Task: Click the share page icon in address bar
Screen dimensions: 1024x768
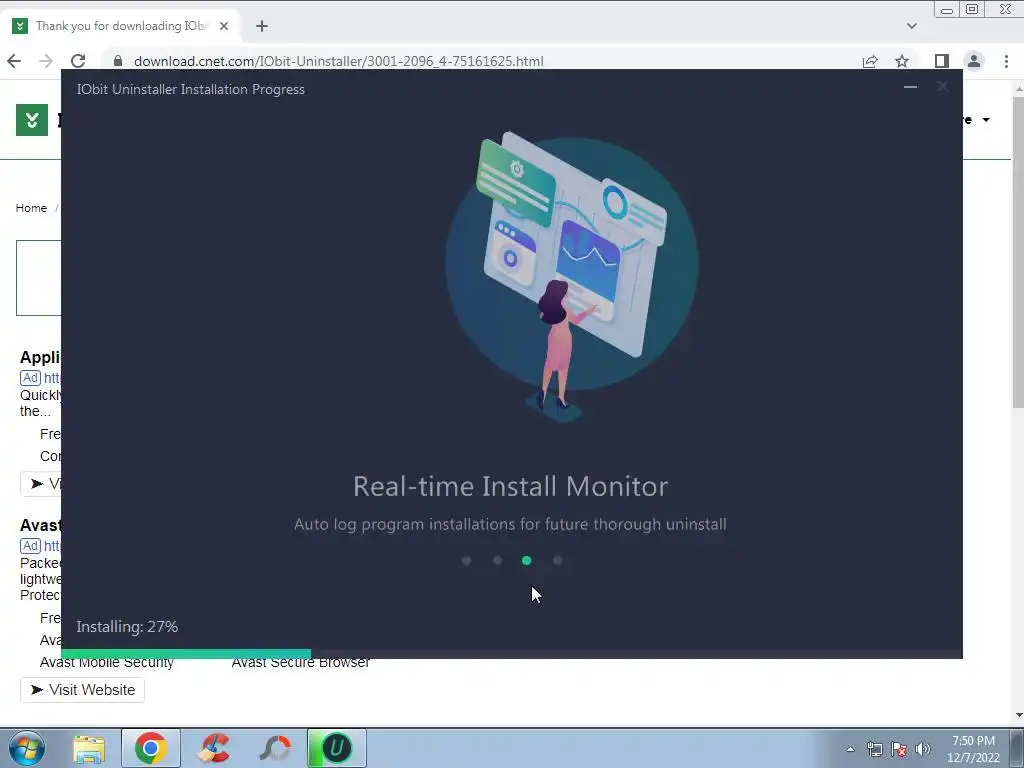Action: [870, 61]
